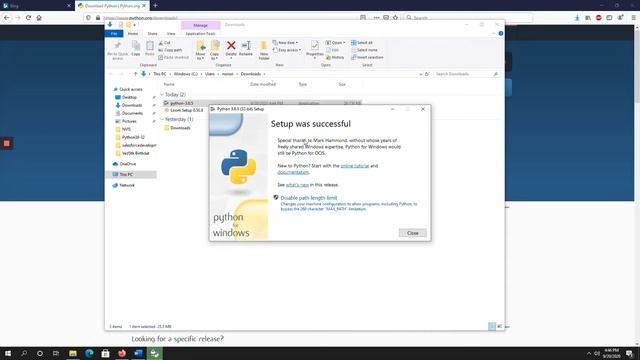Close the Python setup success dialog
Viewport: 640px width, 360px height.
click(x=412, y=233)
